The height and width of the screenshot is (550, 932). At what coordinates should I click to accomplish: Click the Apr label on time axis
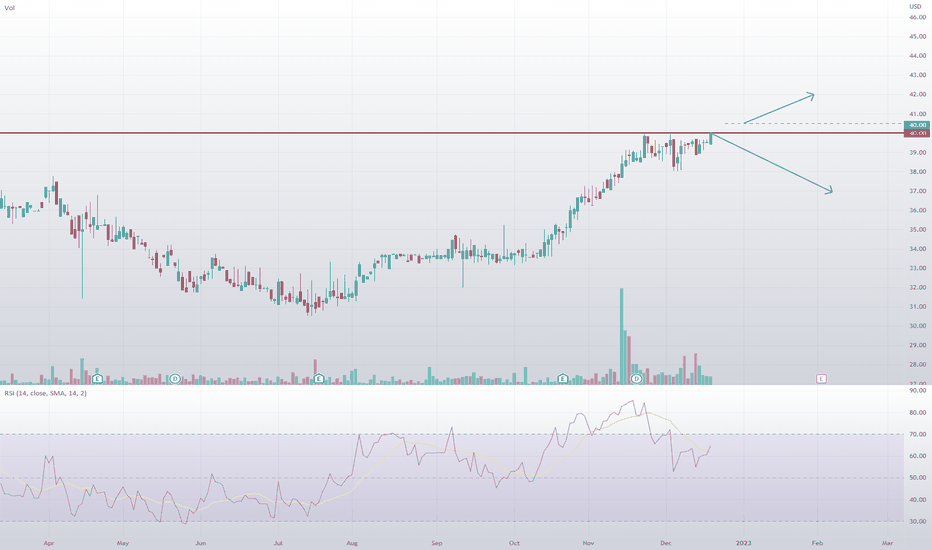(x=49, y=543)
